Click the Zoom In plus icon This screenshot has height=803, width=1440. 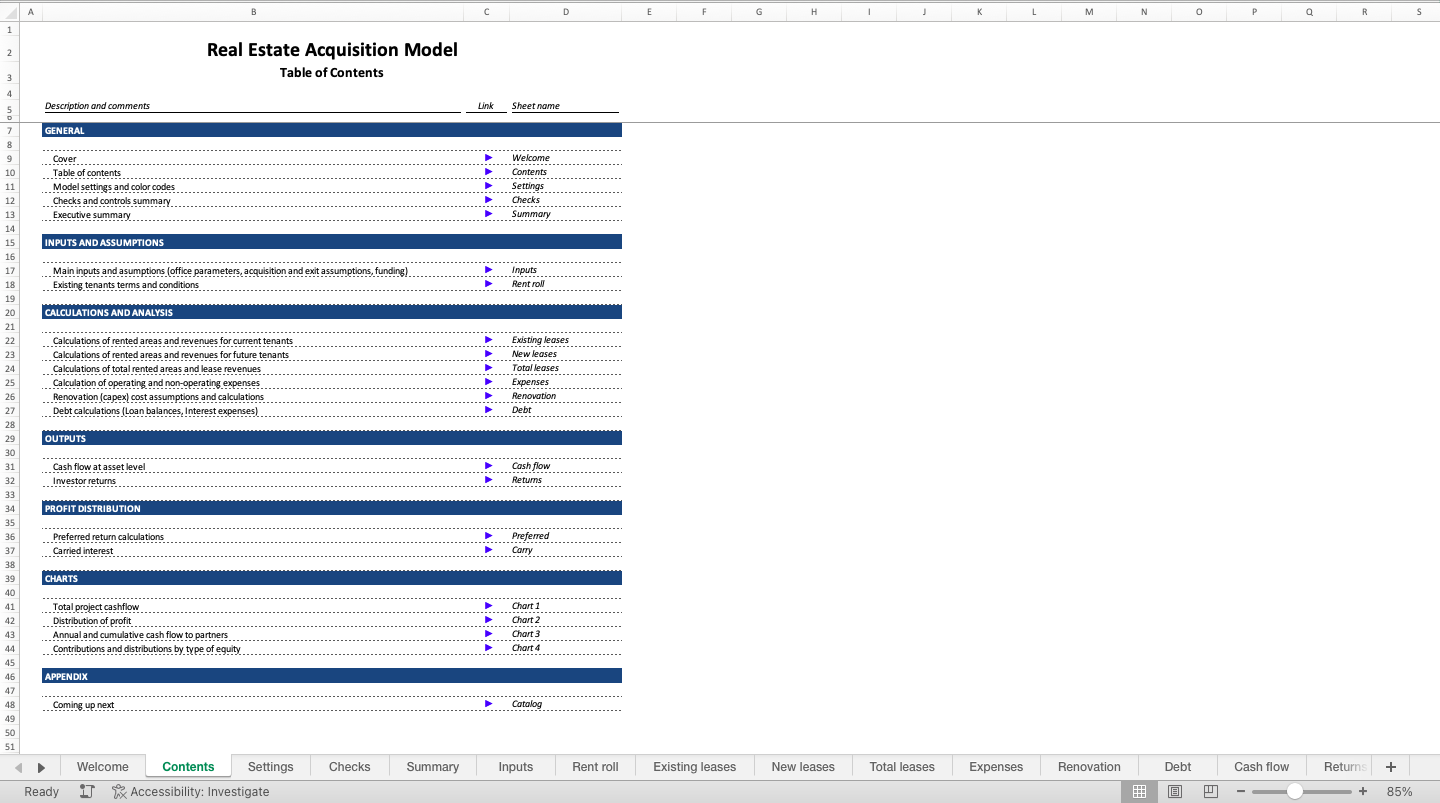pos(1363,791)
